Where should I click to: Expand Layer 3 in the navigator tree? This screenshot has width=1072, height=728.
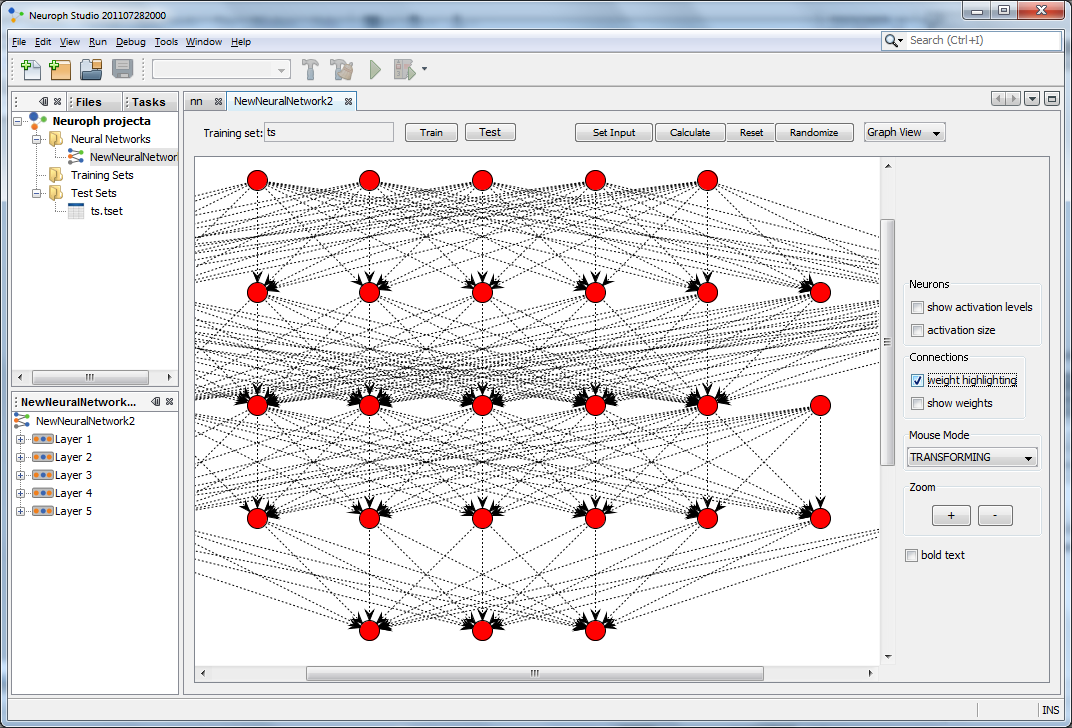(x=21, y=475)
